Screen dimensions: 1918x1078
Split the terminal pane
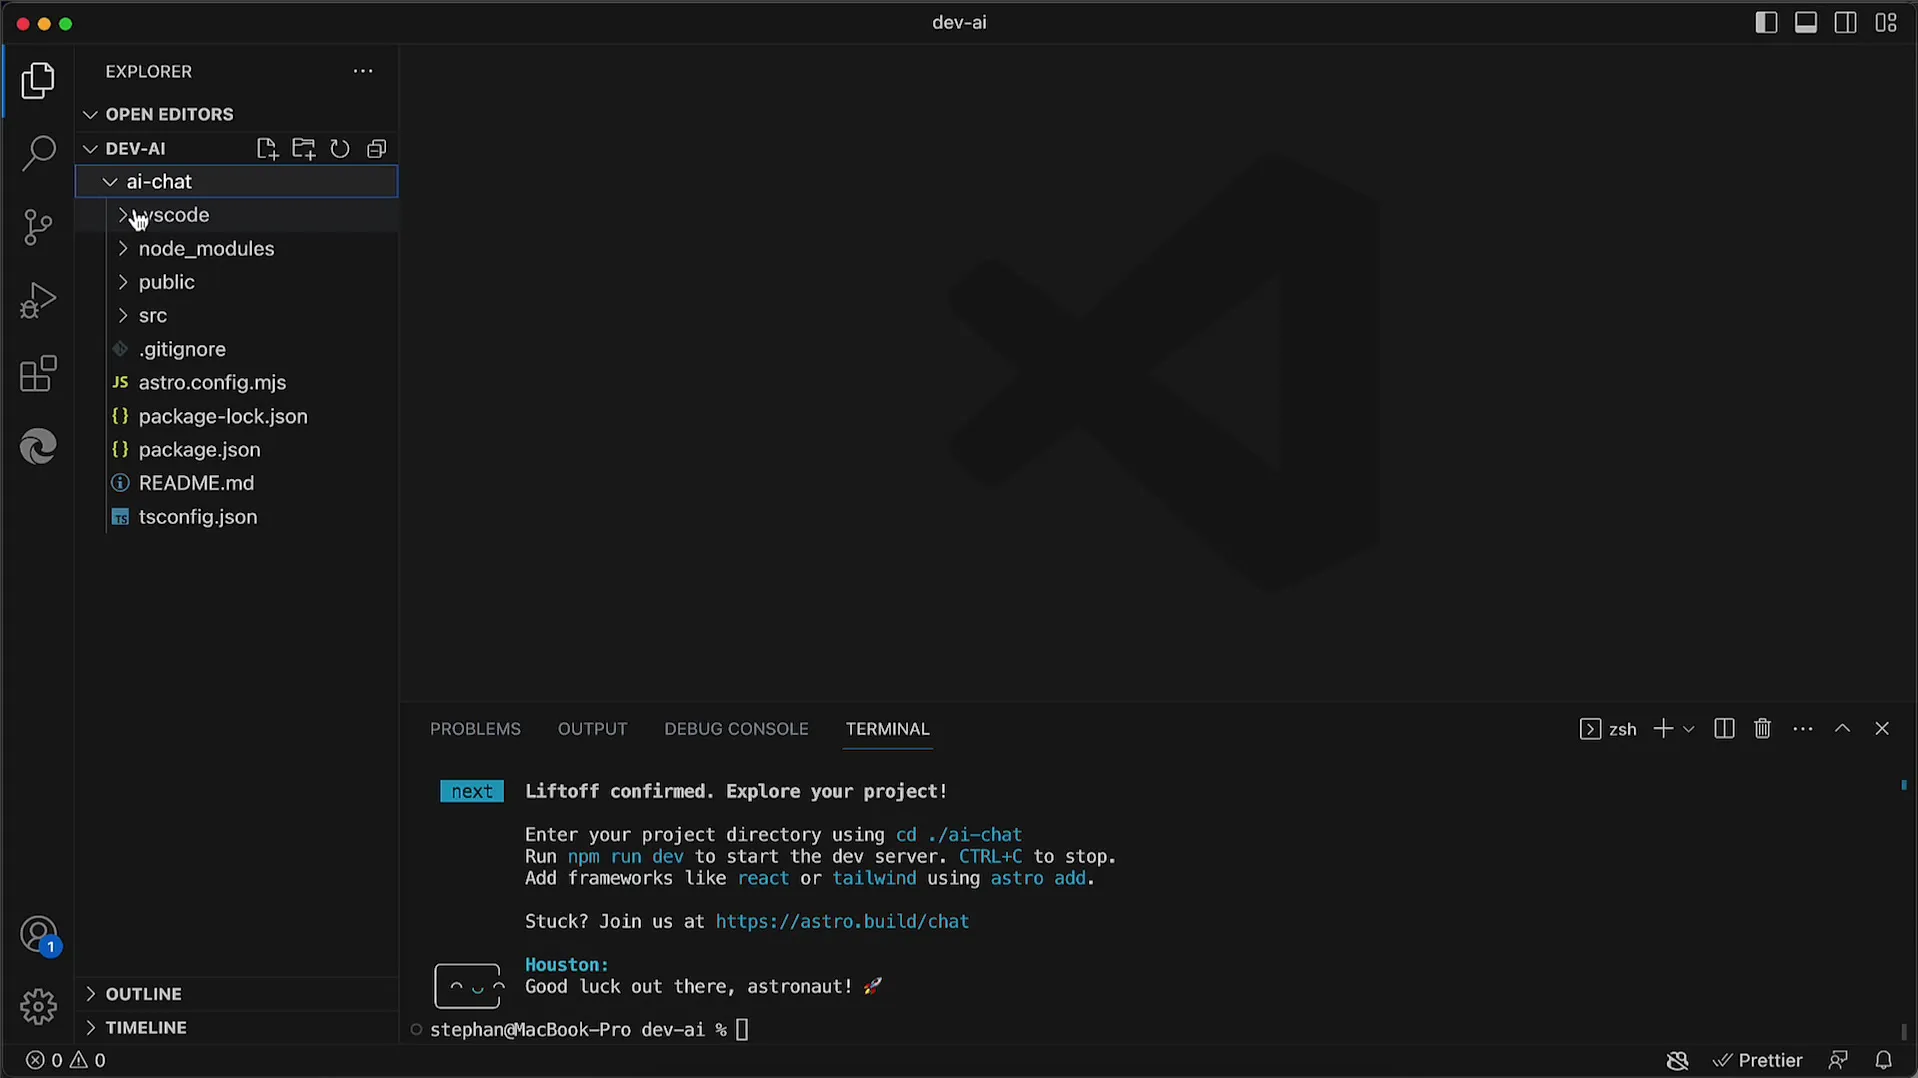(x=1724, y=729)
